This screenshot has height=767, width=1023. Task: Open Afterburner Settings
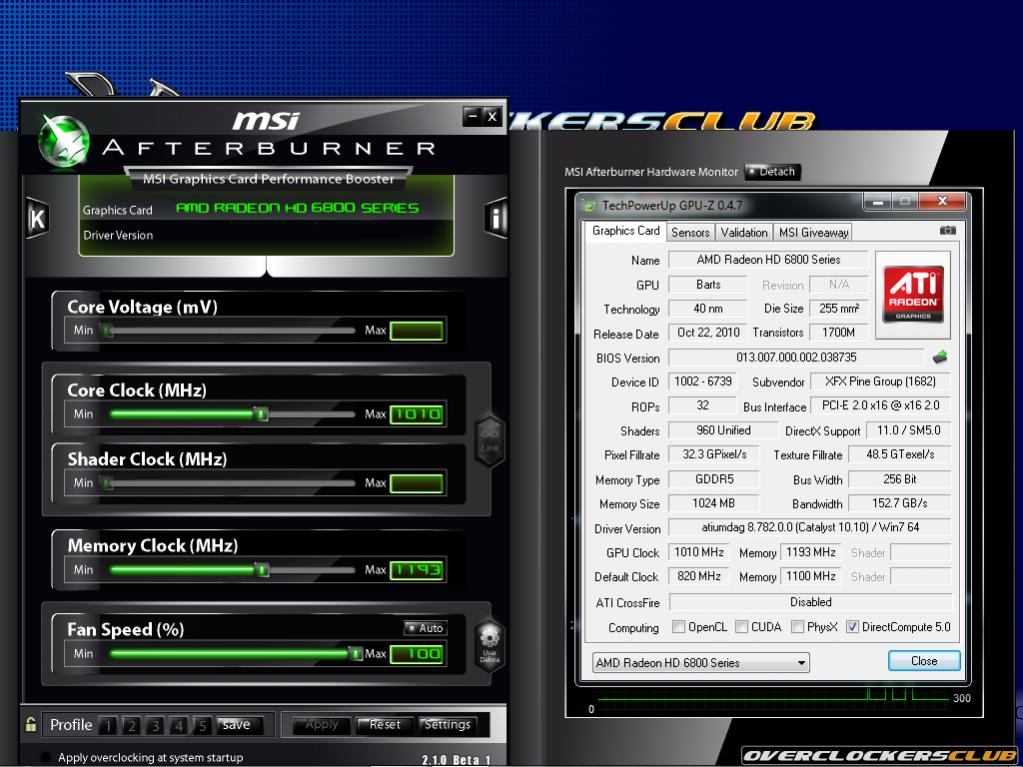point(447,725)
